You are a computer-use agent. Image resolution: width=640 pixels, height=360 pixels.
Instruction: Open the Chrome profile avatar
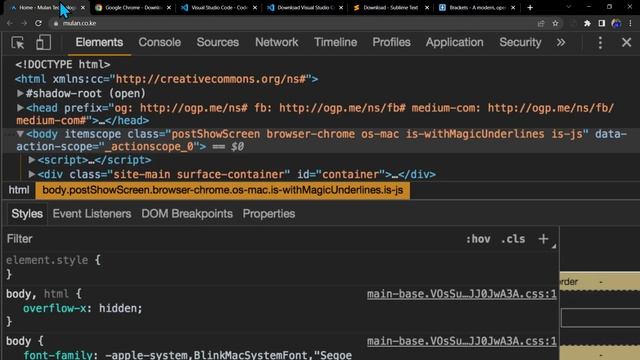tap(616, 23)
